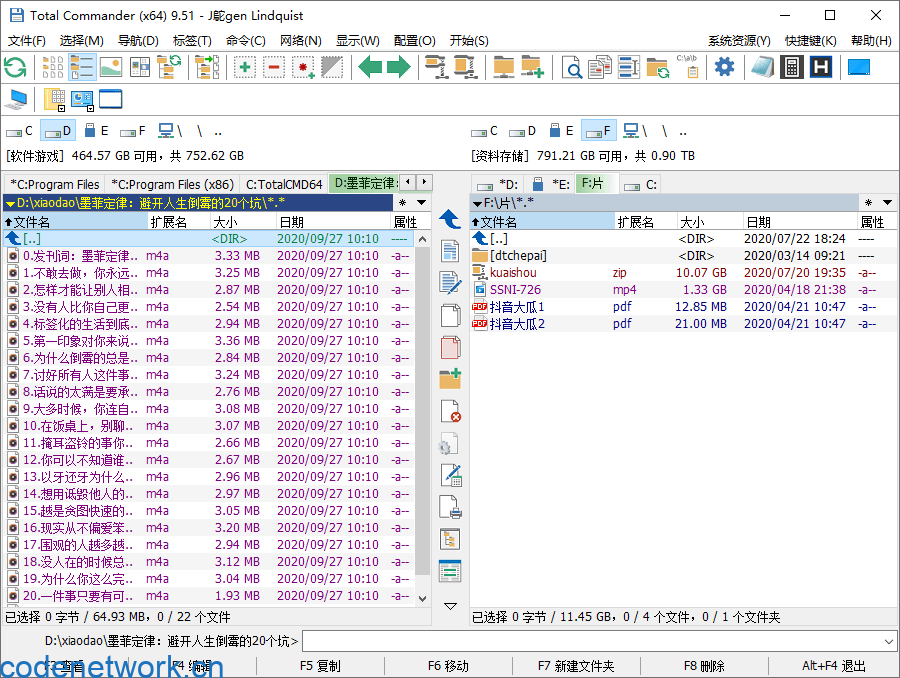This screenshot has height=678, width=900.
Task: Switch to C:Program Files (x86) tab
Action: point(172,185)
